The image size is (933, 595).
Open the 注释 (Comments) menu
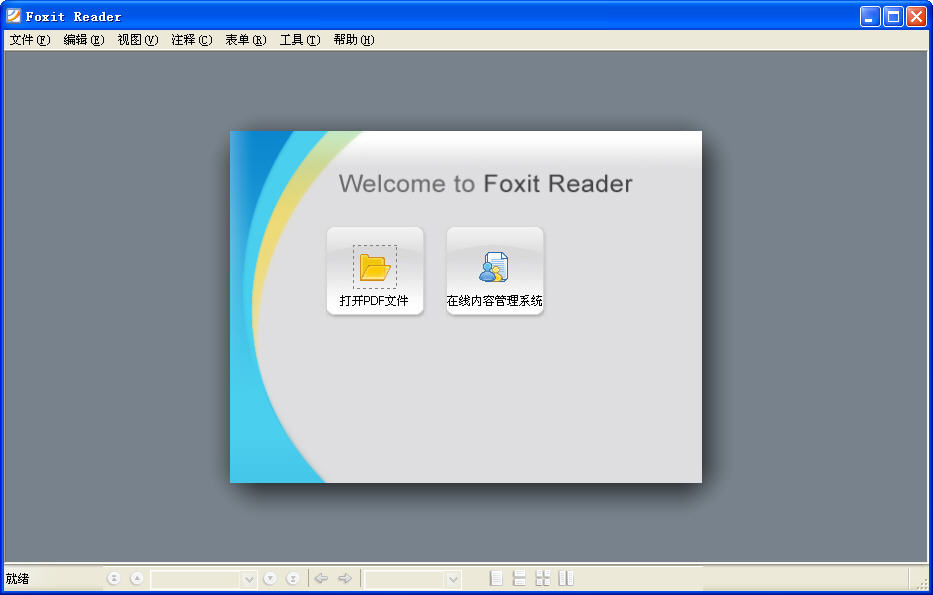pos(191,40)
